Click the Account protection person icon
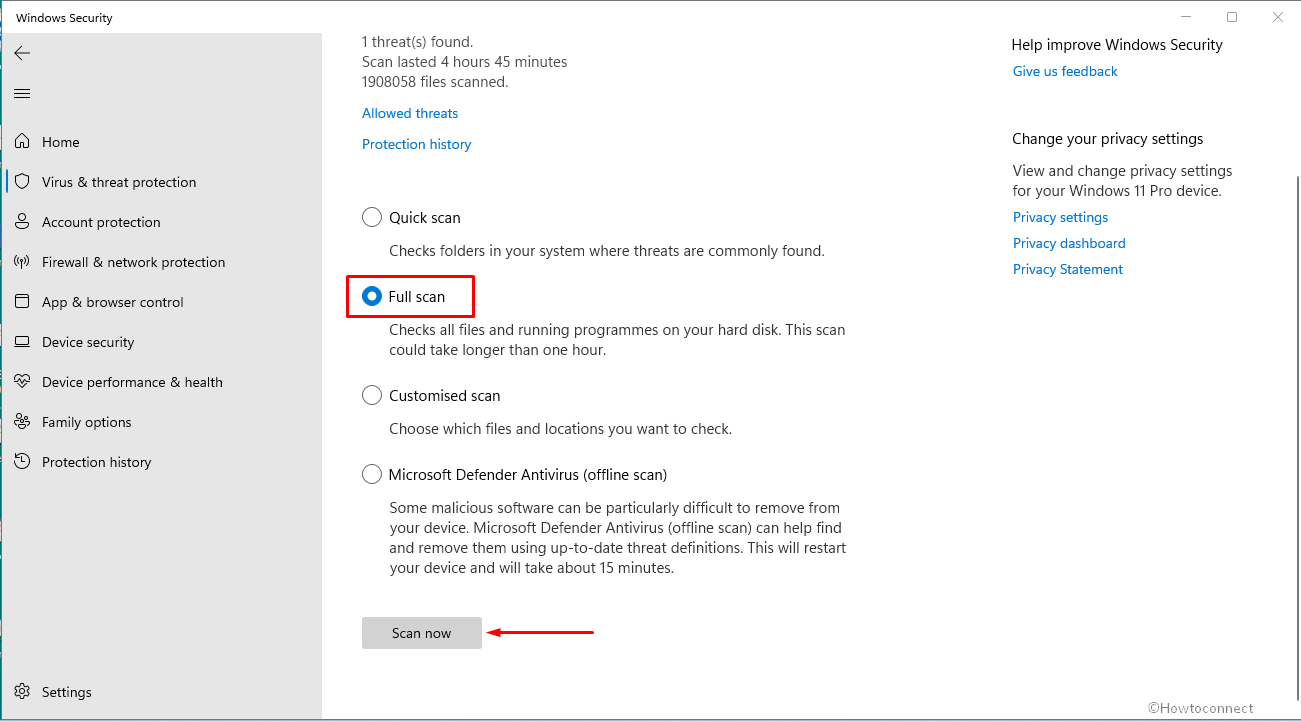Image resolution: width=1301 pixels, height=722 pixels. (x=22, y=222)
